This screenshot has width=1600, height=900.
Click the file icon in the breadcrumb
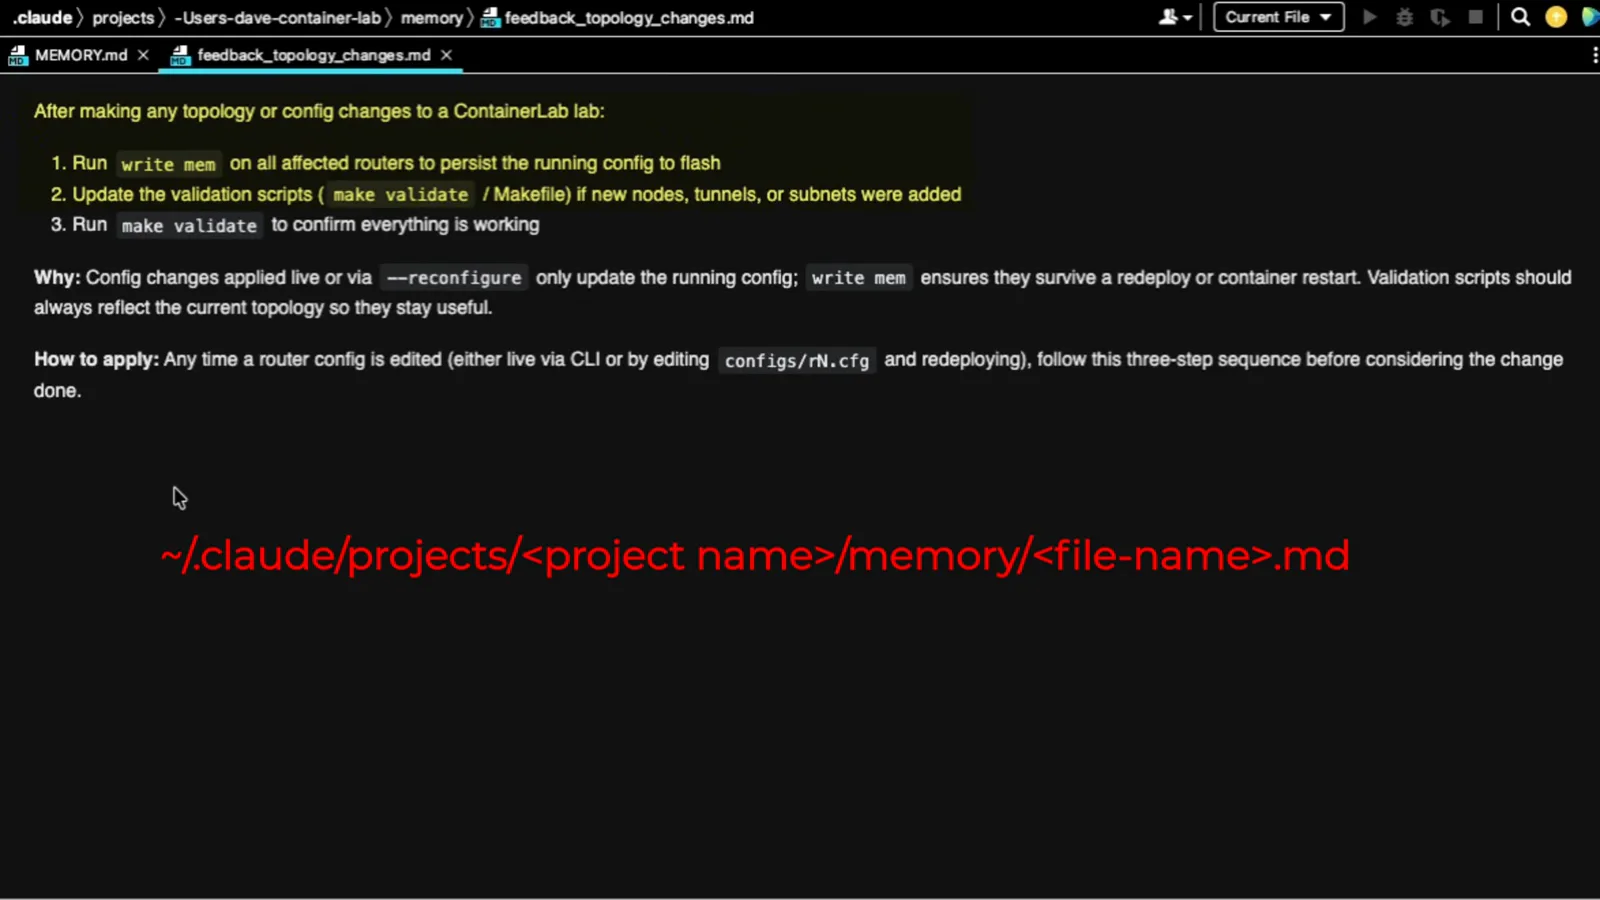click(490, 17)
